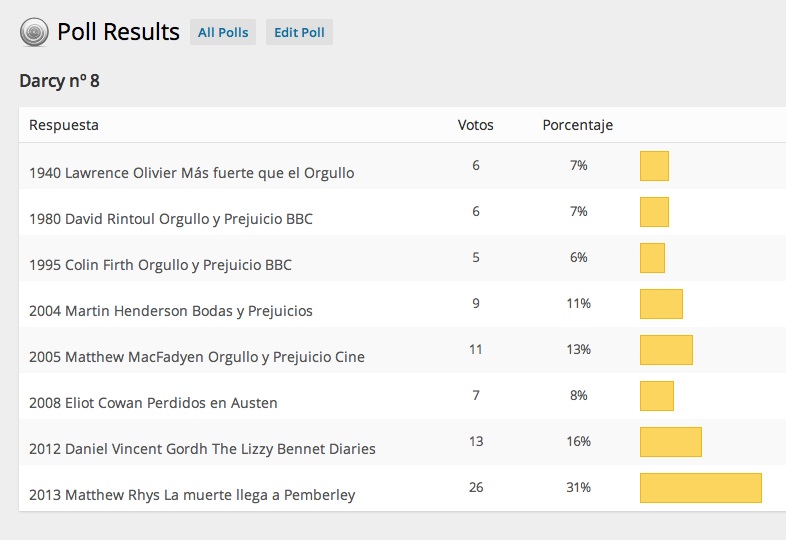Click the 1995 Colin Firth answer text
This screenshot has width=786, height=540.
(160, 265)
